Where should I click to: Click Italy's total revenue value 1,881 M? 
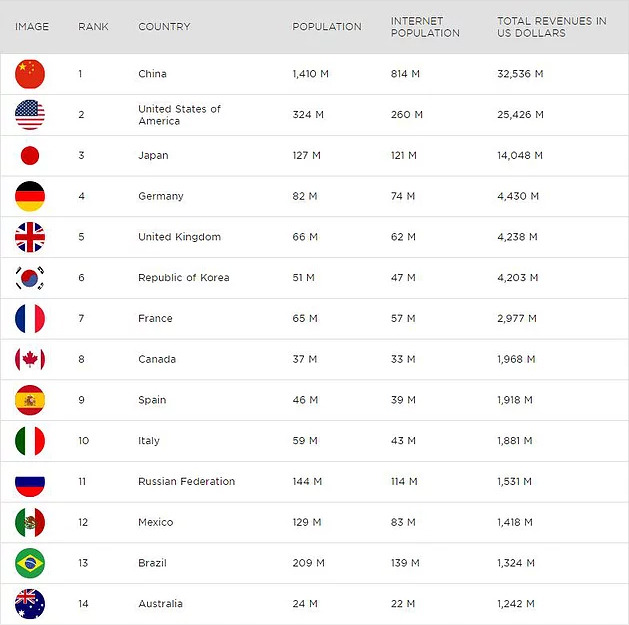pos(515,441)
